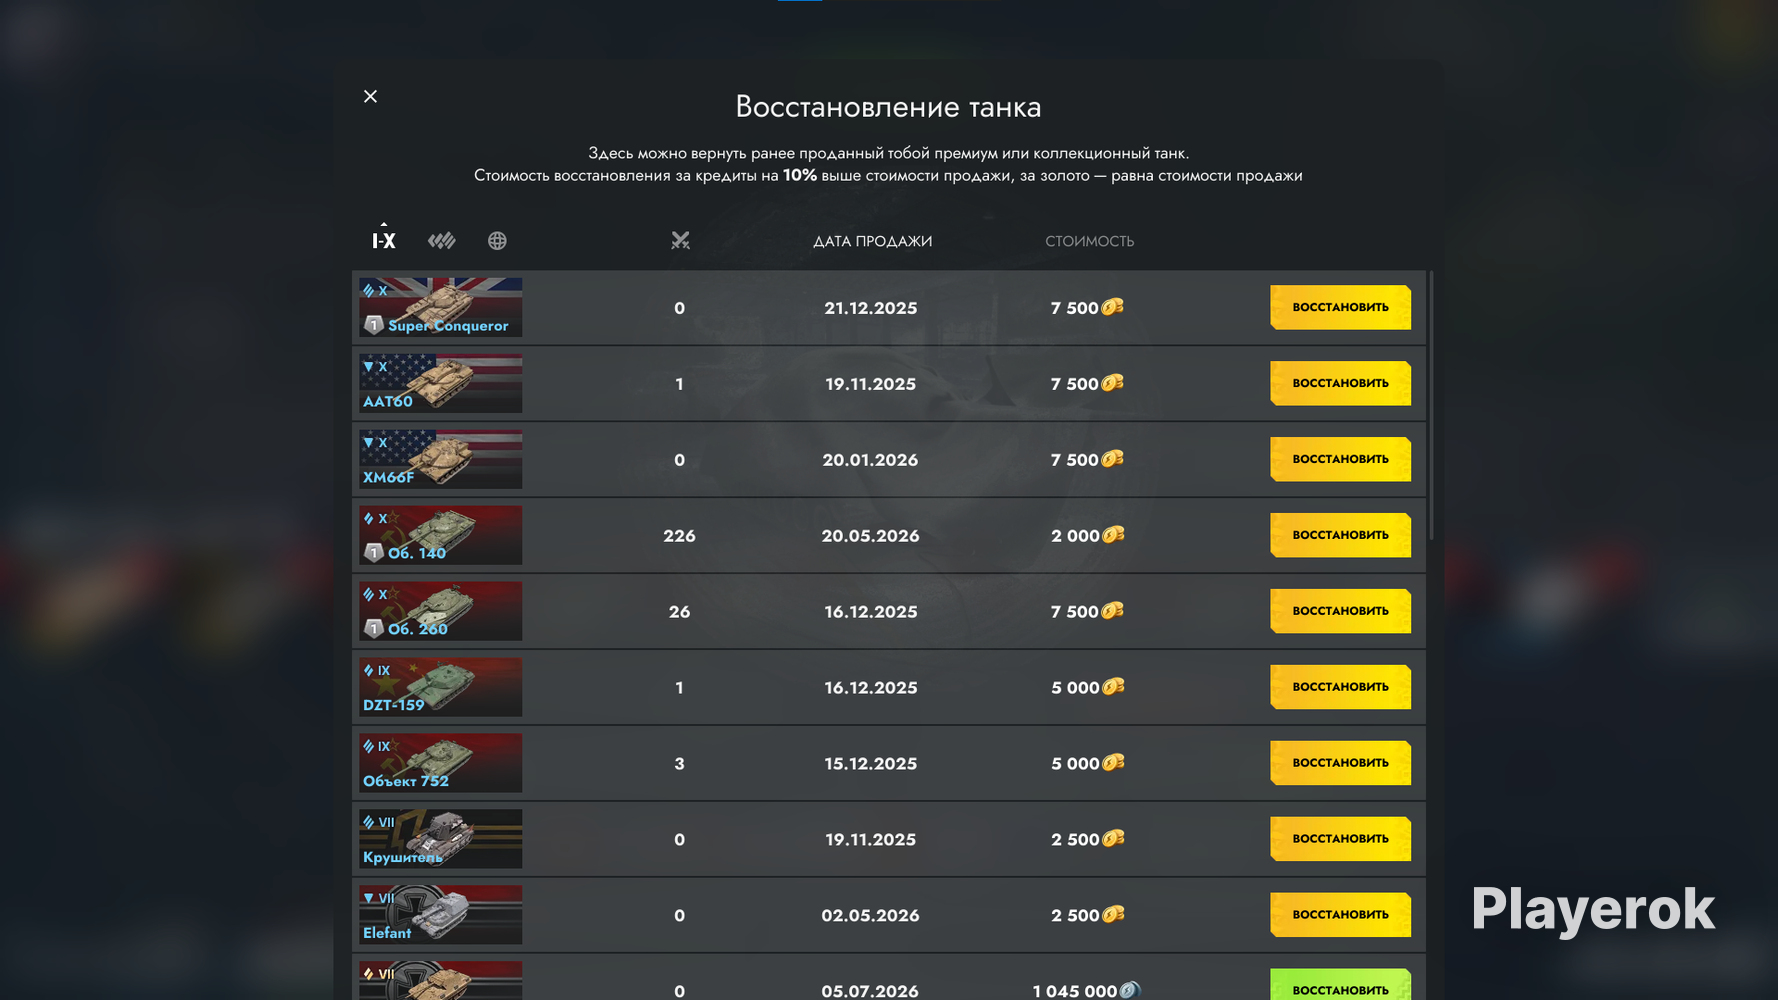
Task: Sort by СТОИМОСТЬ column header
Action: point(1089,241)
